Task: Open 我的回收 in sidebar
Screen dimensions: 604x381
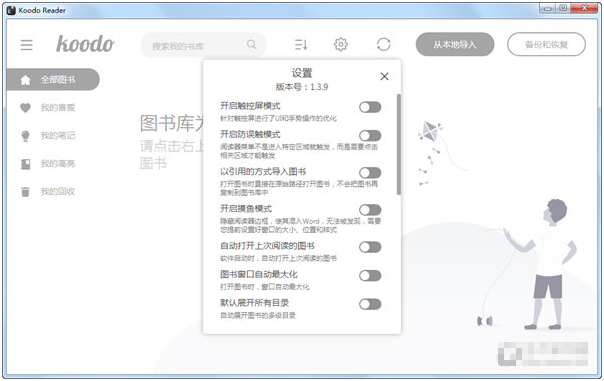Action: pos(58,191)
